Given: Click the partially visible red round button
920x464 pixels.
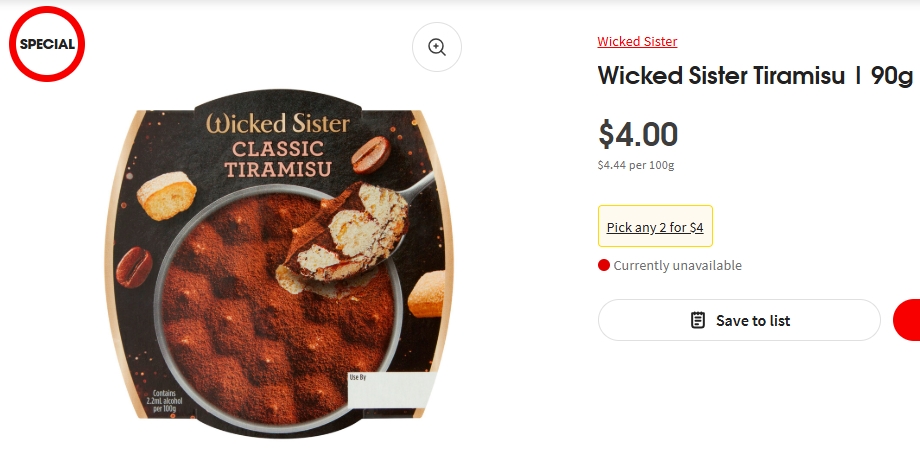Looking at the screenshot, I should [908, 320].
